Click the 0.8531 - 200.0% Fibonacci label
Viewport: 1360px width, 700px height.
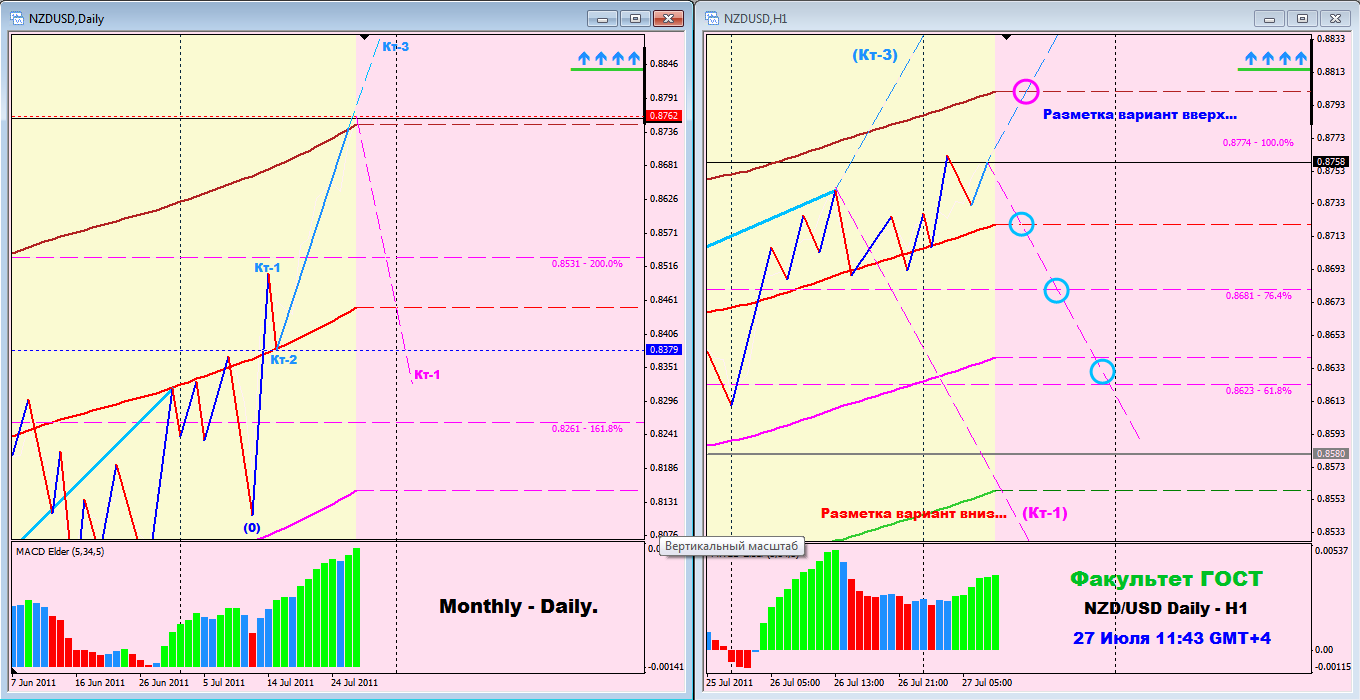coord(587,264)
